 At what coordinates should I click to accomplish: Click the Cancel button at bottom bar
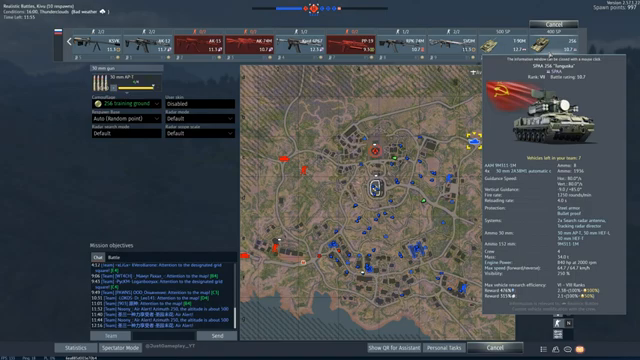[495, 348]
